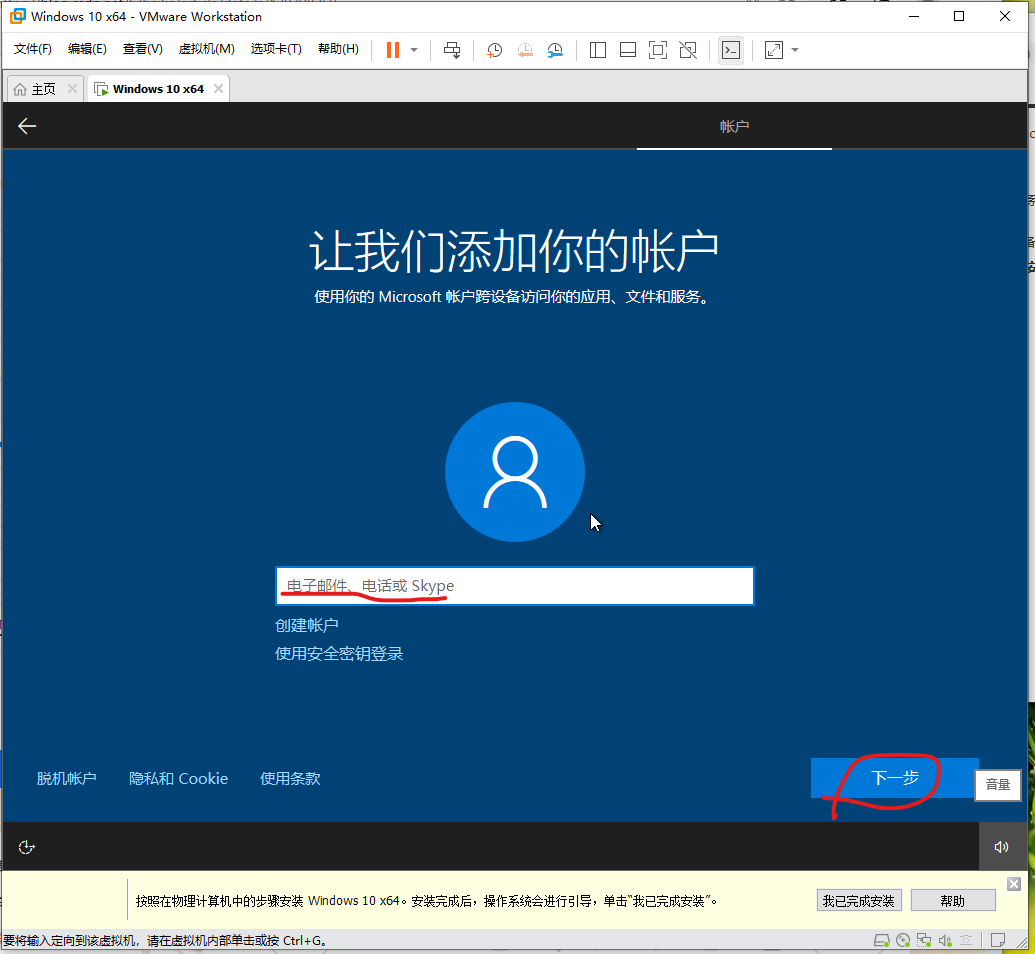1035x954 pixels.
Task: Open the 使用条款 link
Action: (x=290, y=778)
